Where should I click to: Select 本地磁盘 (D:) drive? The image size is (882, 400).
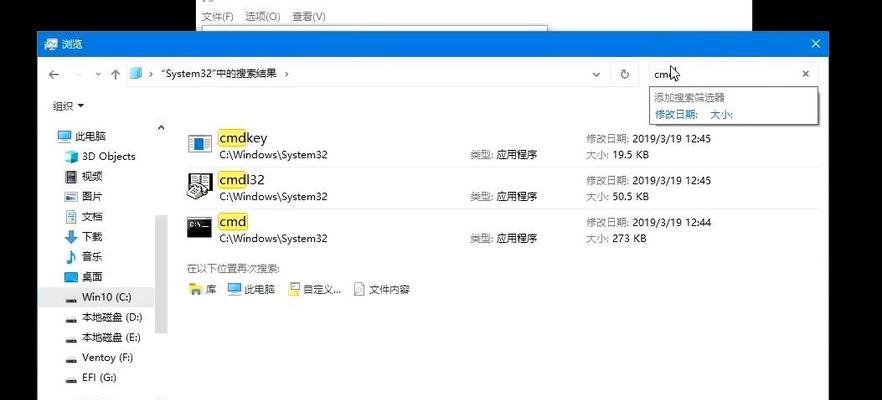coord(104,317)
